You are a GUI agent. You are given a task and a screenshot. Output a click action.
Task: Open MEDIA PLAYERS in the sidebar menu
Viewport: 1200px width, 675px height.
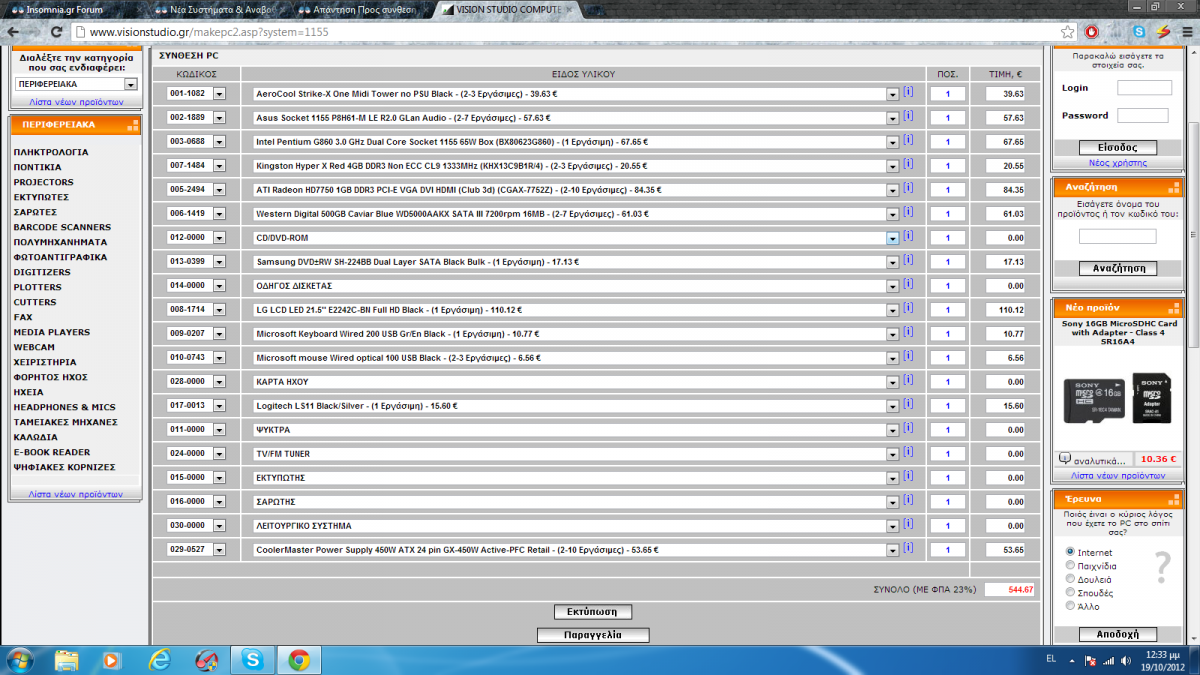51,332
